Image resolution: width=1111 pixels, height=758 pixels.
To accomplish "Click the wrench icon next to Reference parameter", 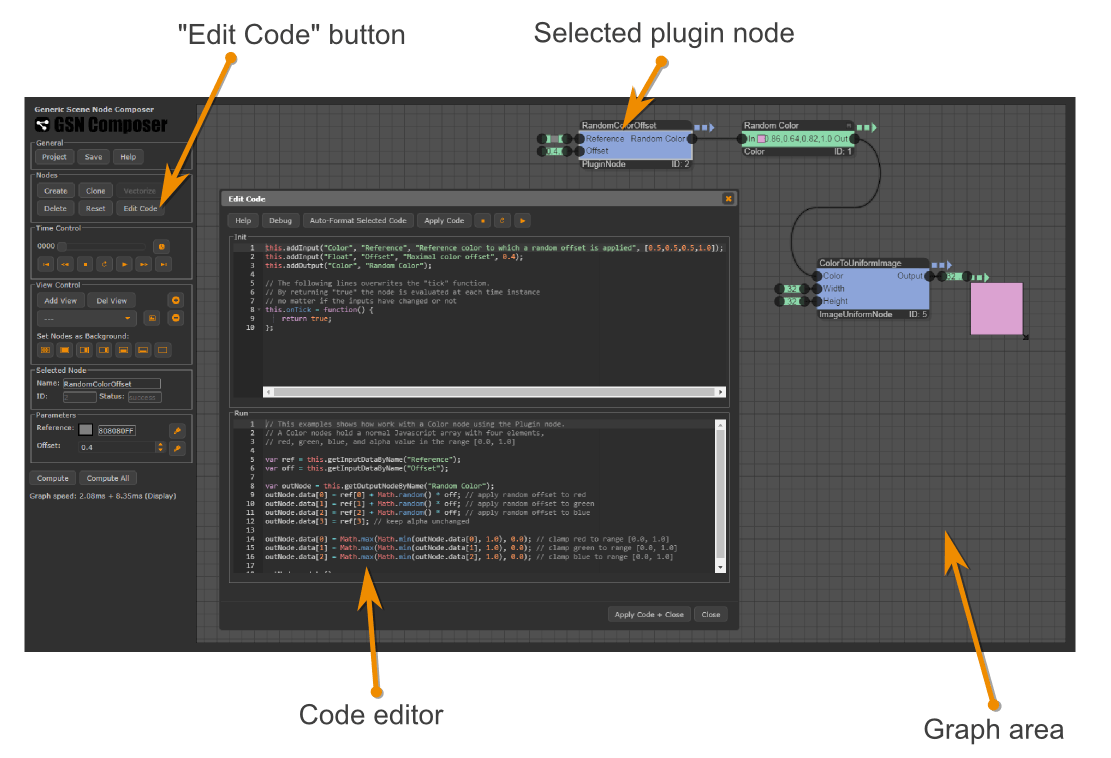I will click(x=178, y=431).
